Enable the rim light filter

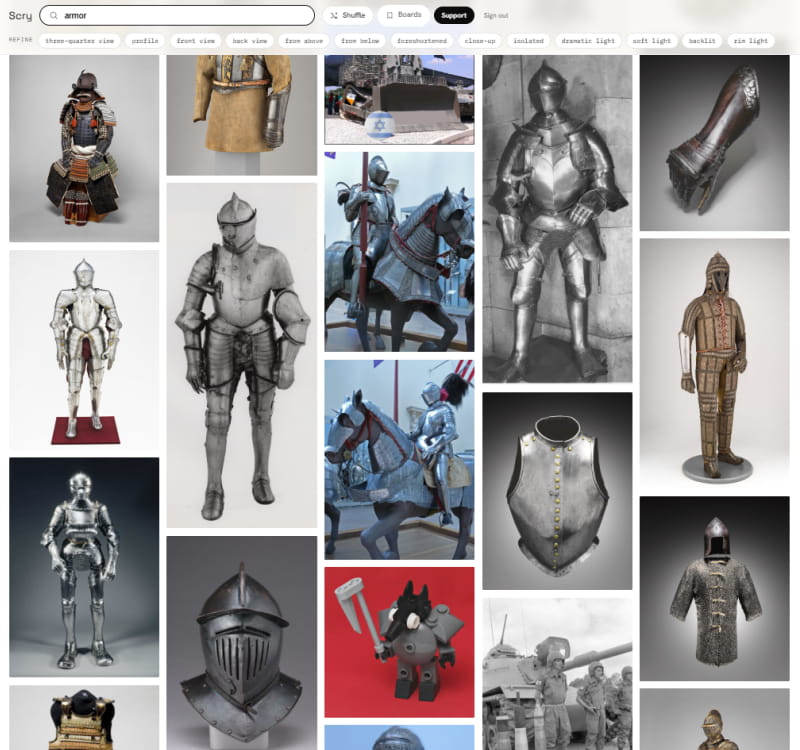(751, 41)
